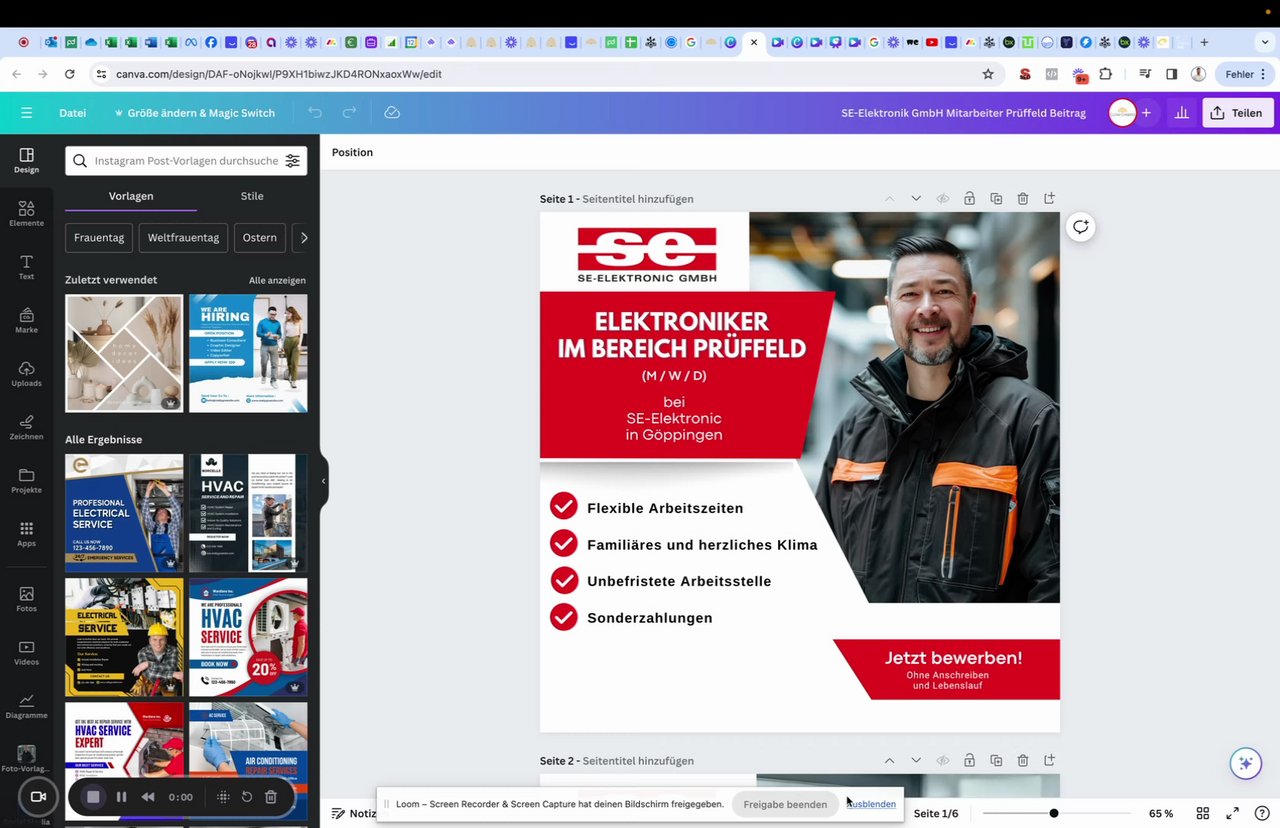Select the Weltfrauentag category chip
The height and width of the screenshot is (828, 1280).
point(183,238)
